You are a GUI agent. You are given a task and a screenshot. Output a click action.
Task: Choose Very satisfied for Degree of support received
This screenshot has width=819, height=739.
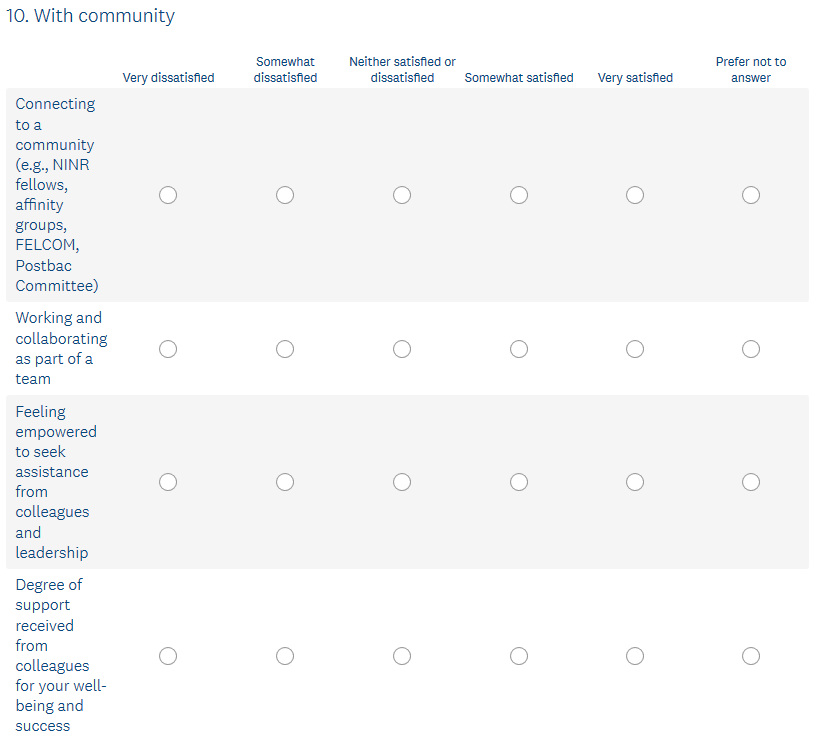point(635,656)
